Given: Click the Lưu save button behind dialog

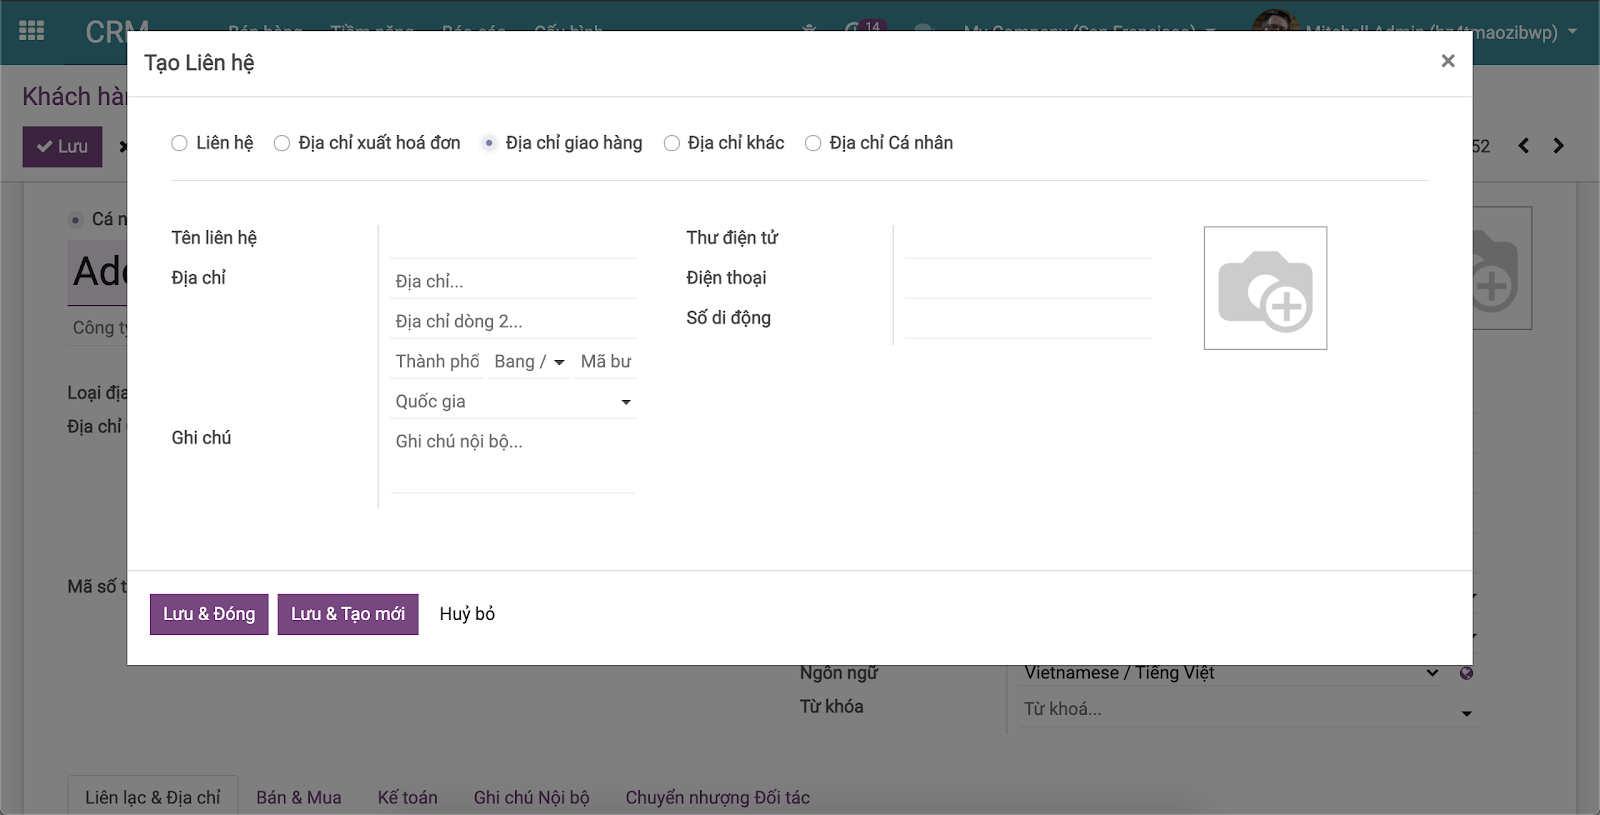Looking at the screenshot, I should (63, 147).
